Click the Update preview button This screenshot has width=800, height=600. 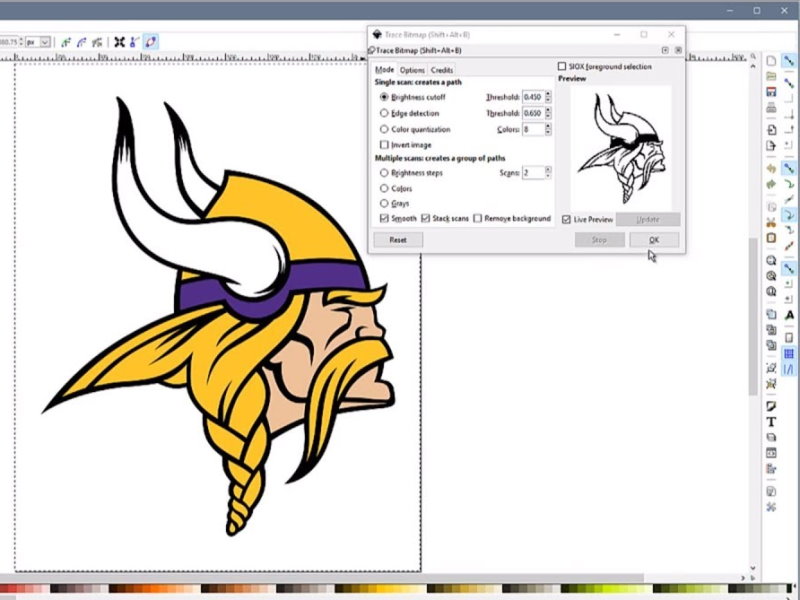click(x=648, y=219)
